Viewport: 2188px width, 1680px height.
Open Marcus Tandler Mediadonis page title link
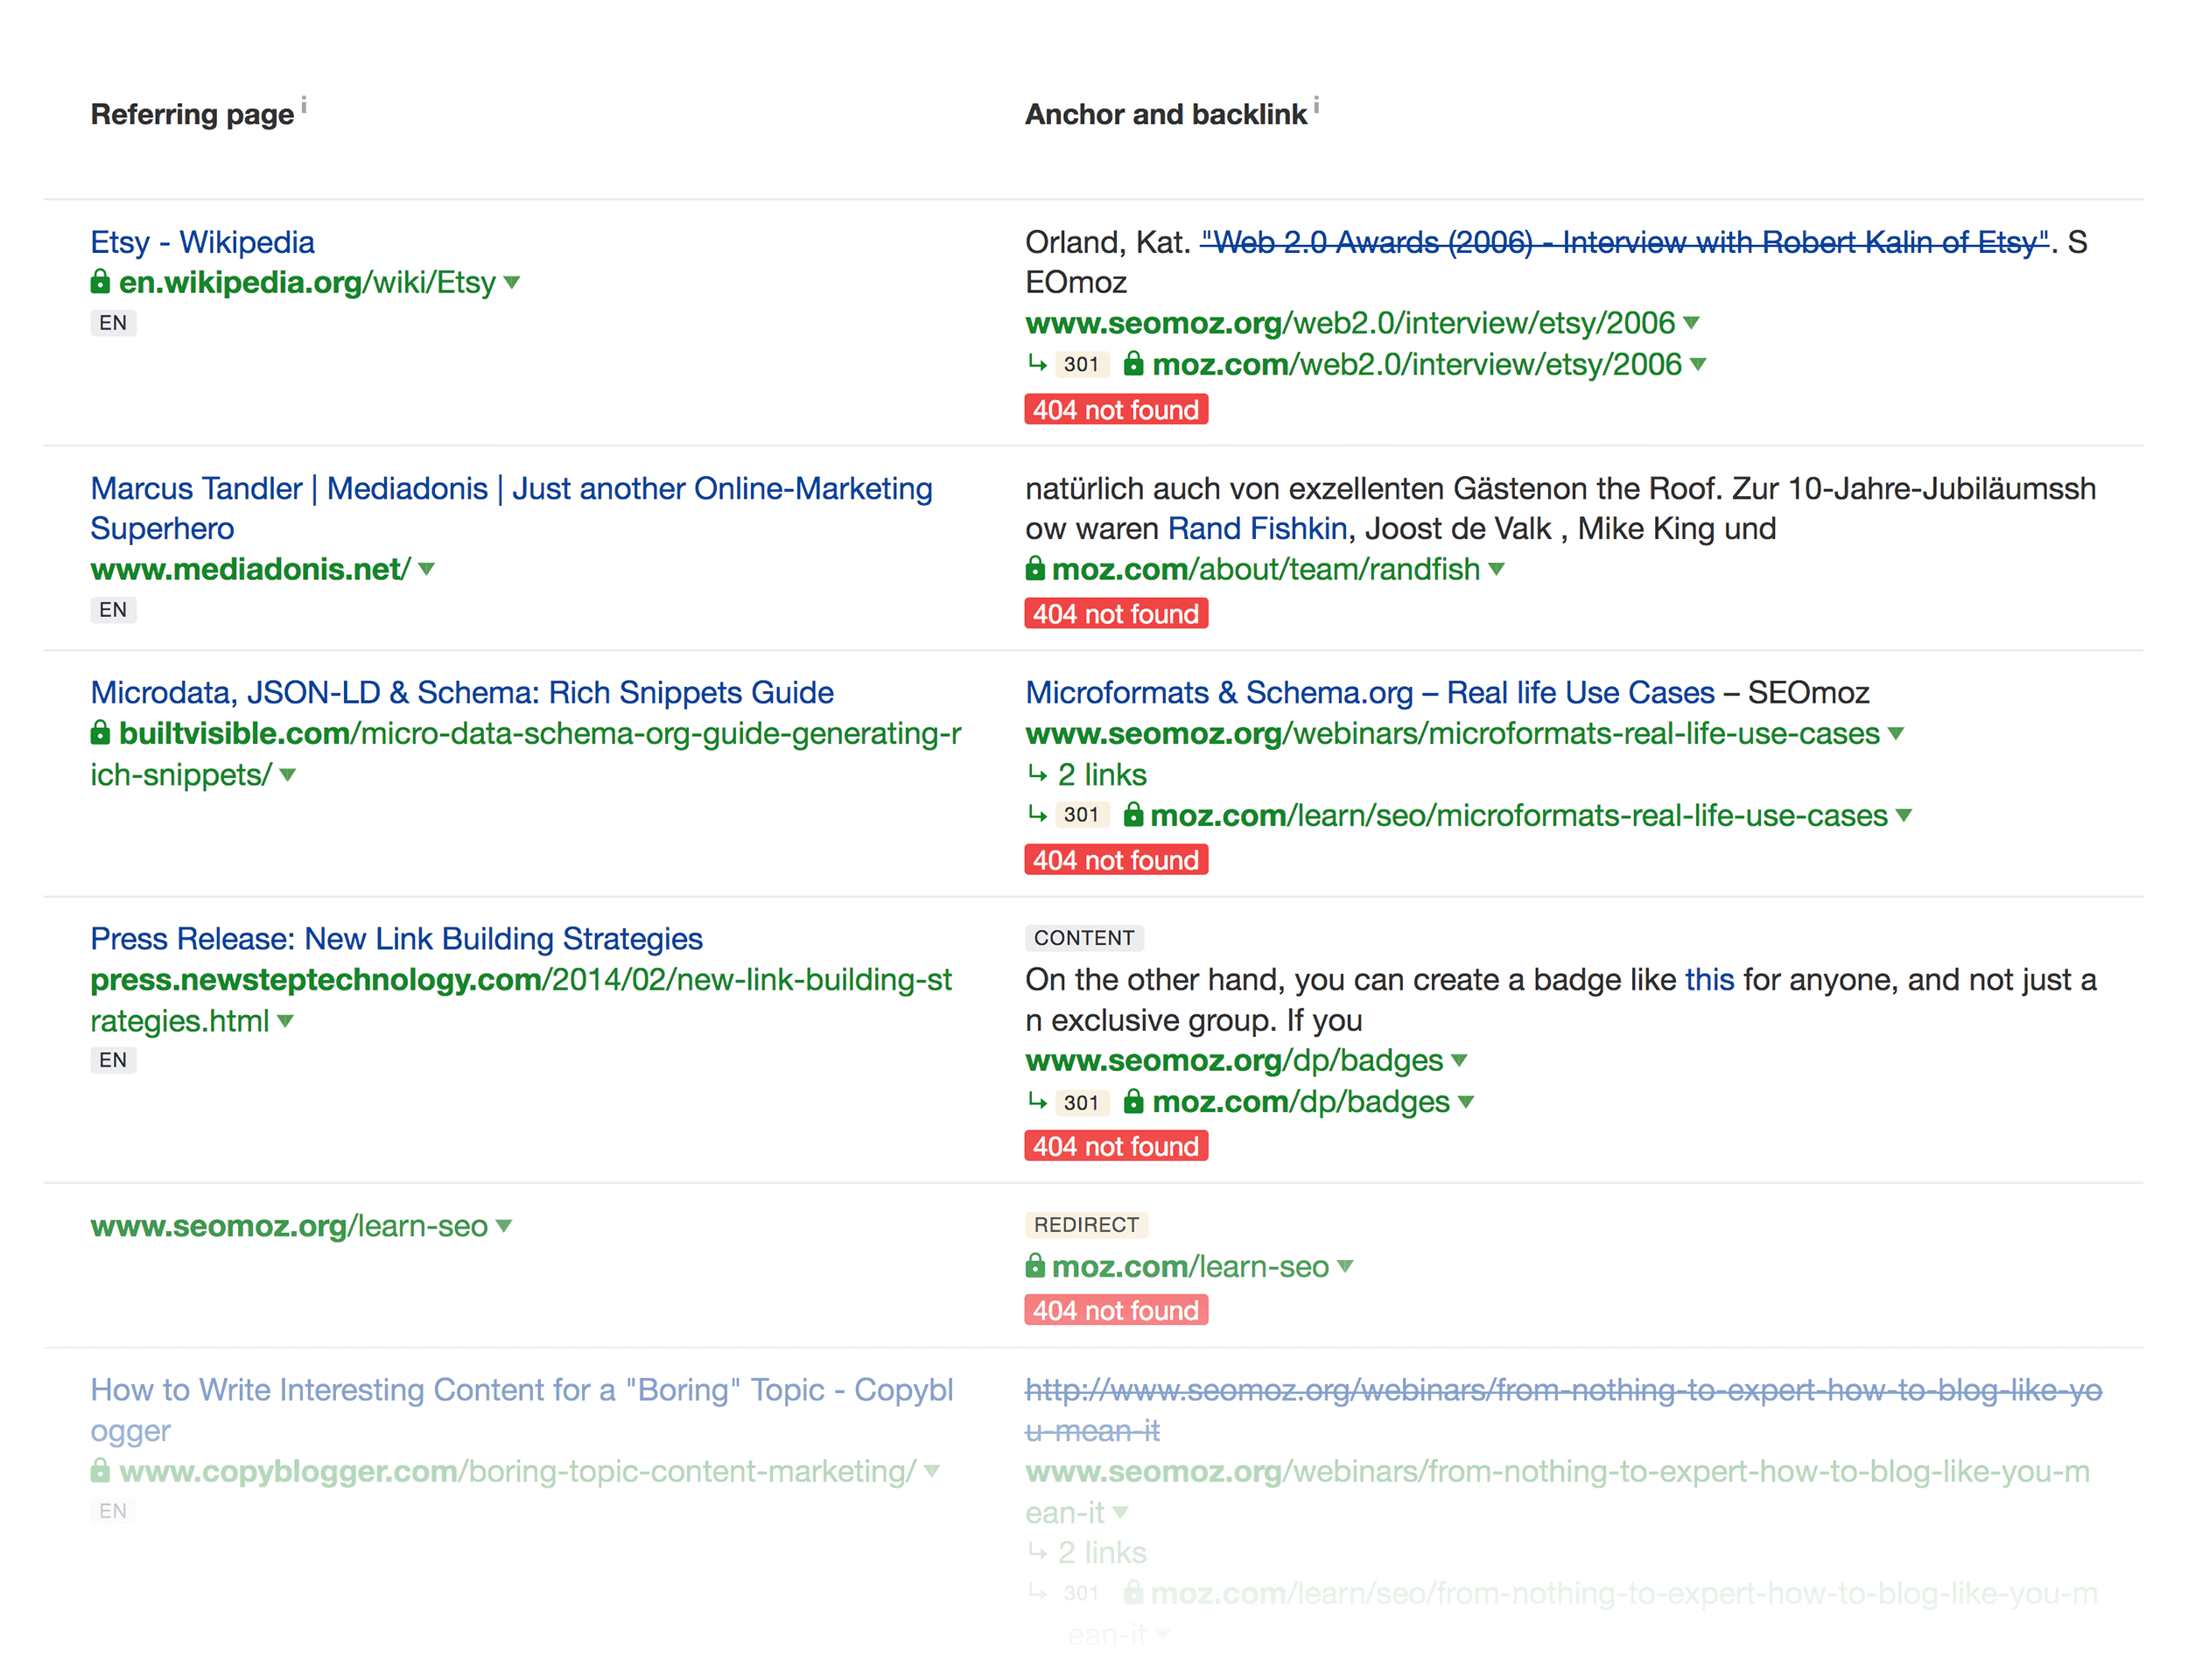click(511, 508)
